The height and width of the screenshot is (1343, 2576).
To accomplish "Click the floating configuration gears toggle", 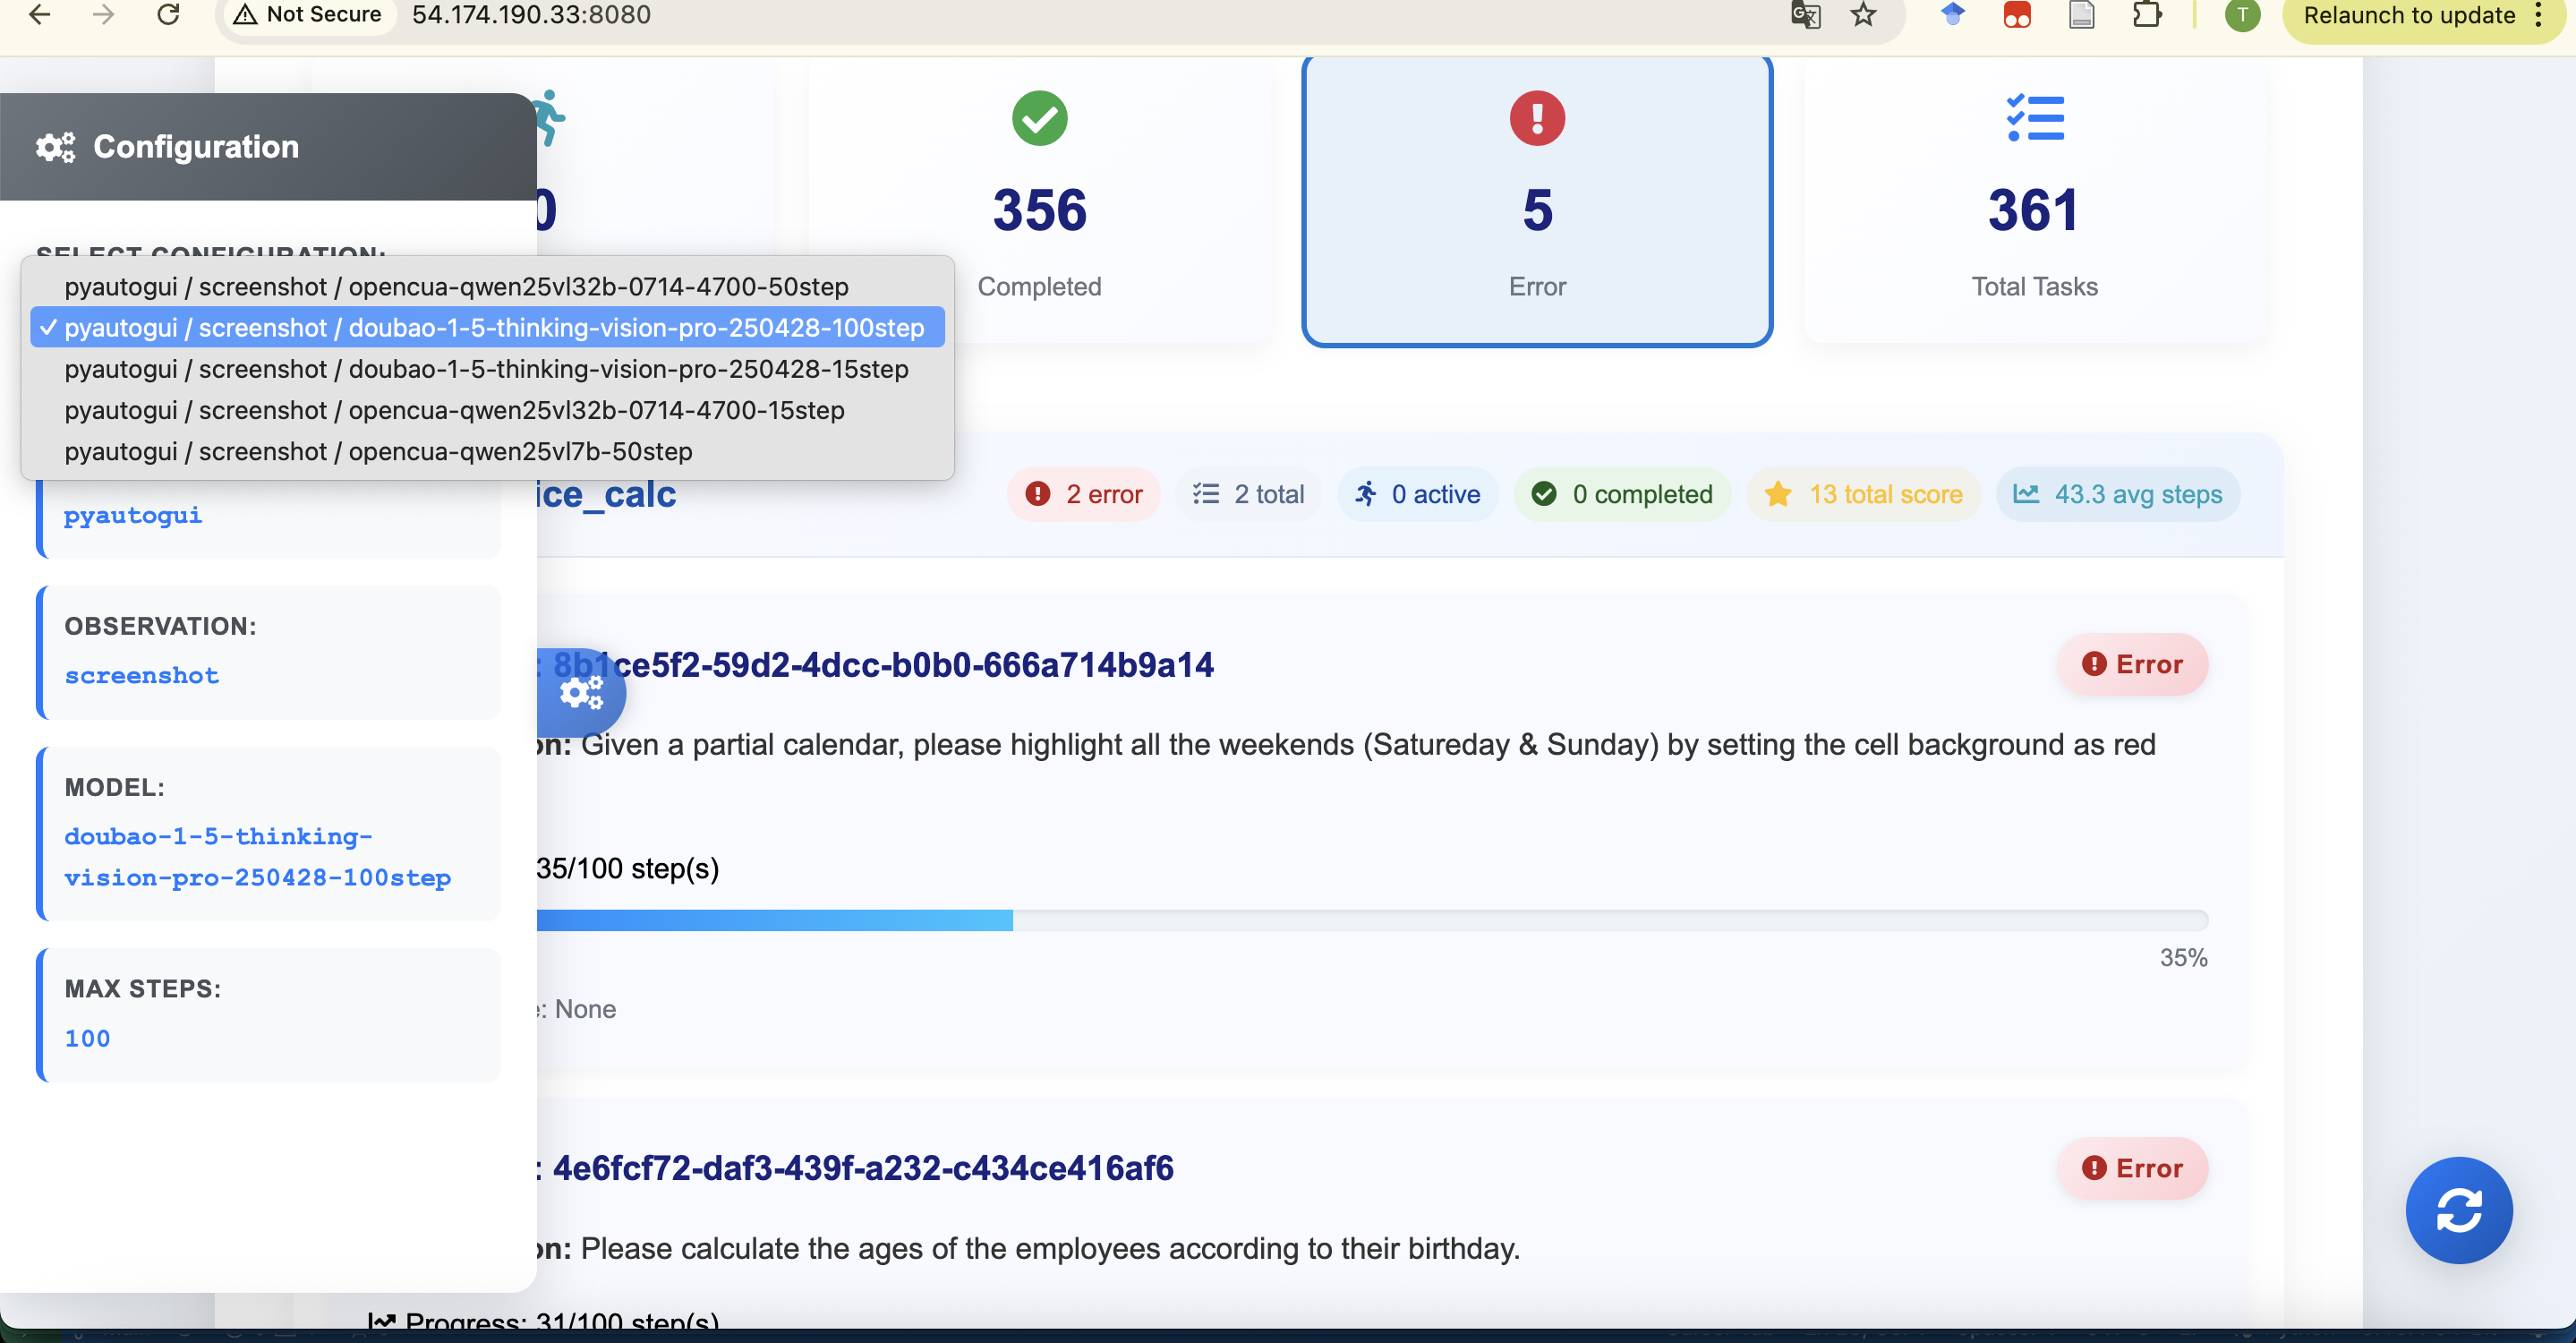I will (x=581, y=692).
